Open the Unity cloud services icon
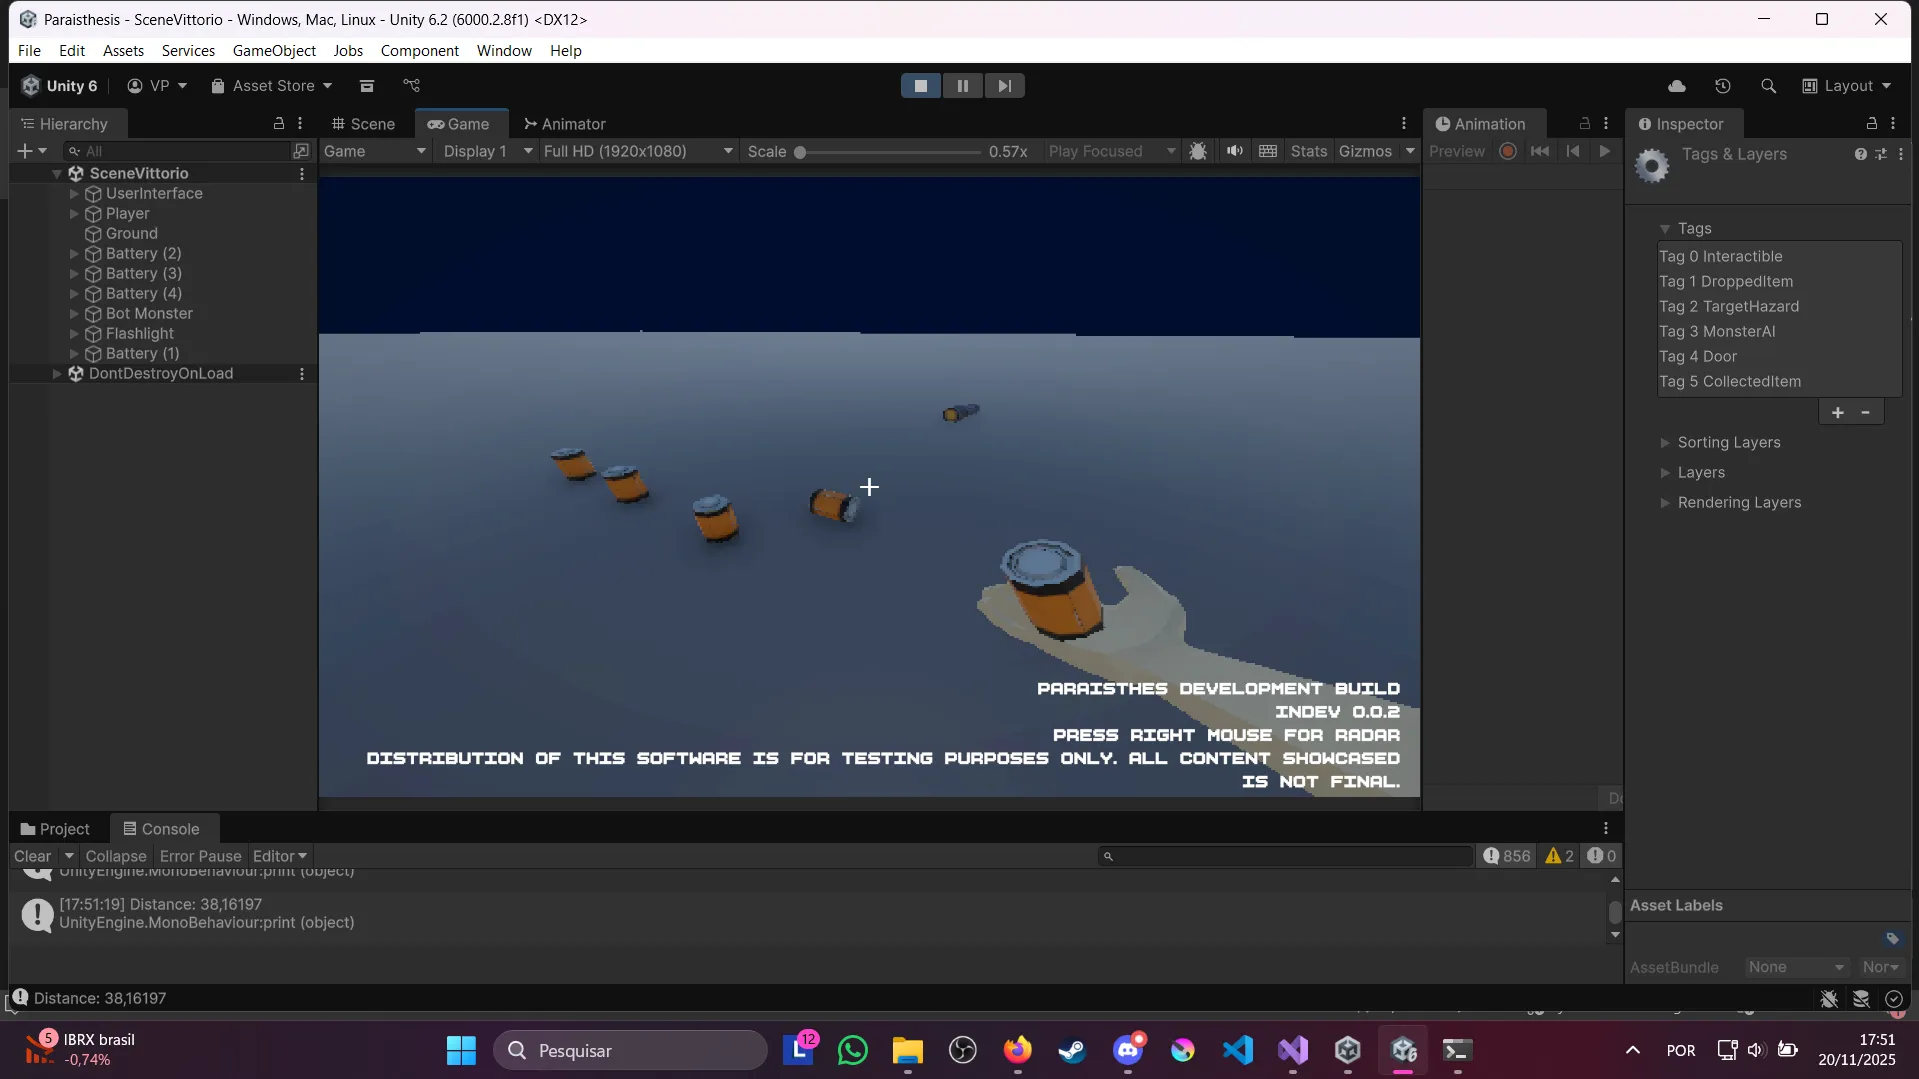Viewport: 1919px width, 1079px height. 1677,86
